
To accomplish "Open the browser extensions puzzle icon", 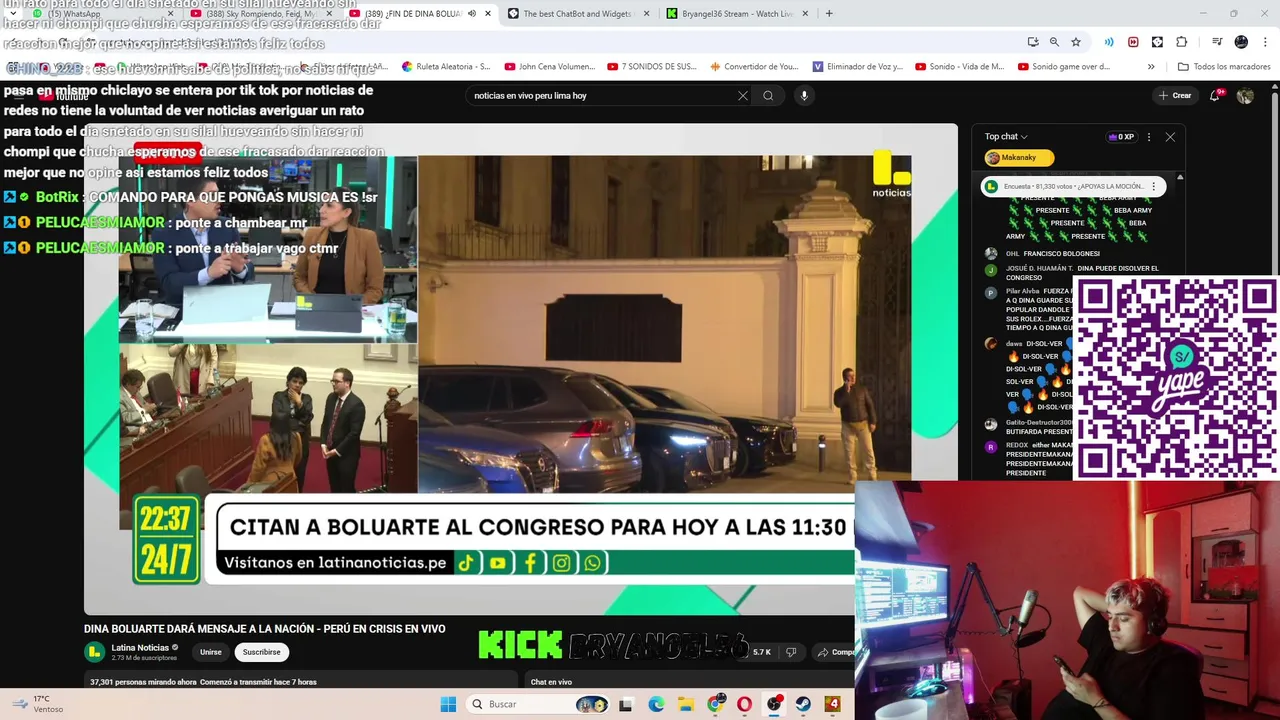I will [x=1181, y=42].
